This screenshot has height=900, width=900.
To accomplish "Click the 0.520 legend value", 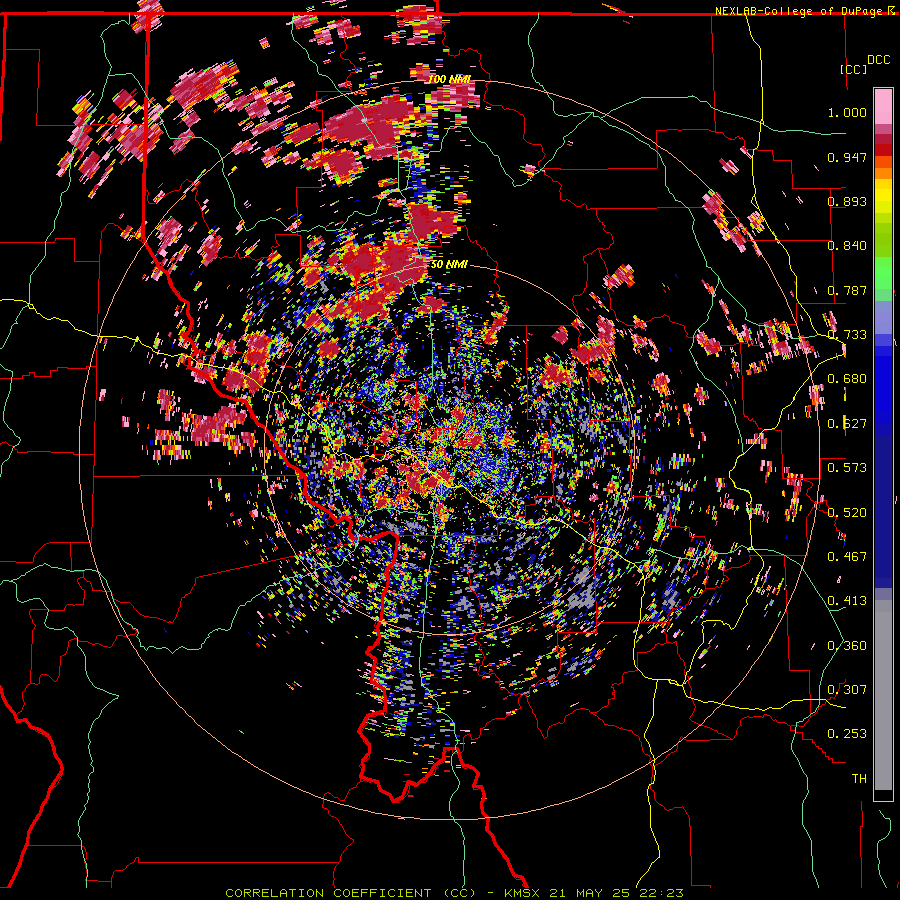I will (x=847, y=513).
